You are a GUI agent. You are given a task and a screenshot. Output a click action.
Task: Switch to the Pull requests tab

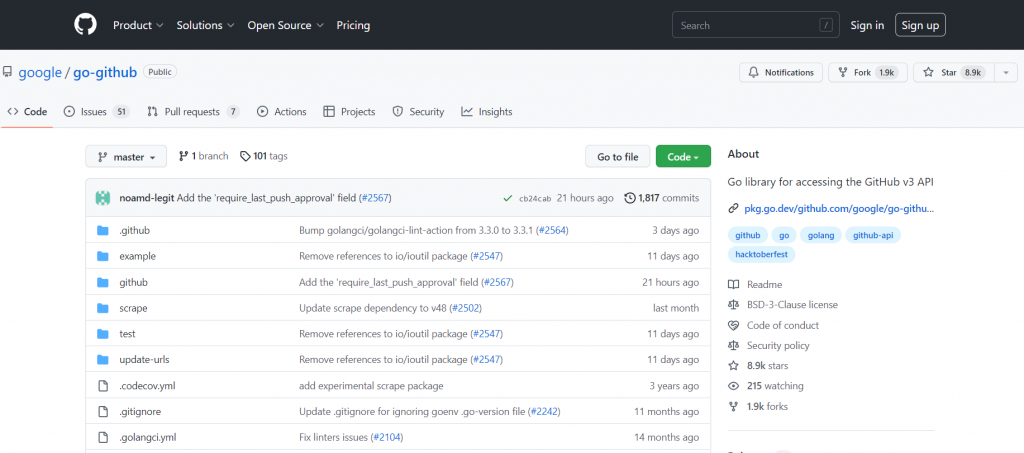(x=193, y=112)
